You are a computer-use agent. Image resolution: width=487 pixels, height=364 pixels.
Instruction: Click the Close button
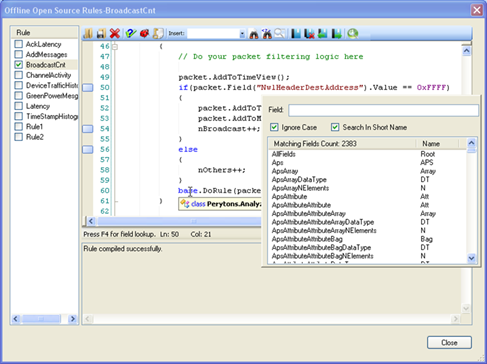coord(449,343)
